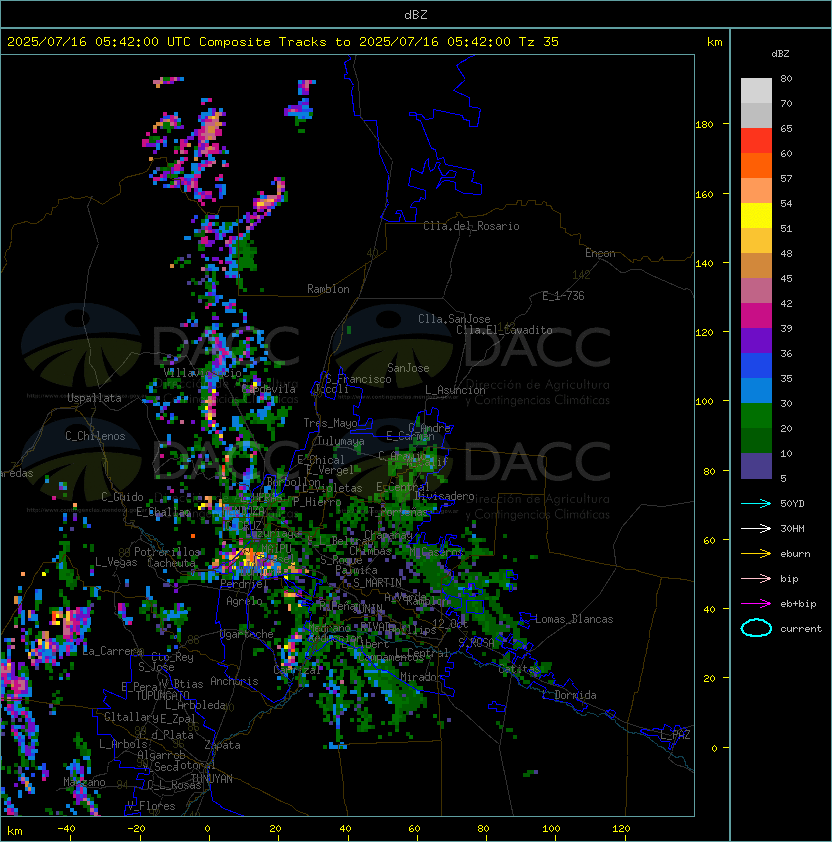The image size is (832, 842).
Task: Click the 'Anchoris' map label
Action: (234, 681)
